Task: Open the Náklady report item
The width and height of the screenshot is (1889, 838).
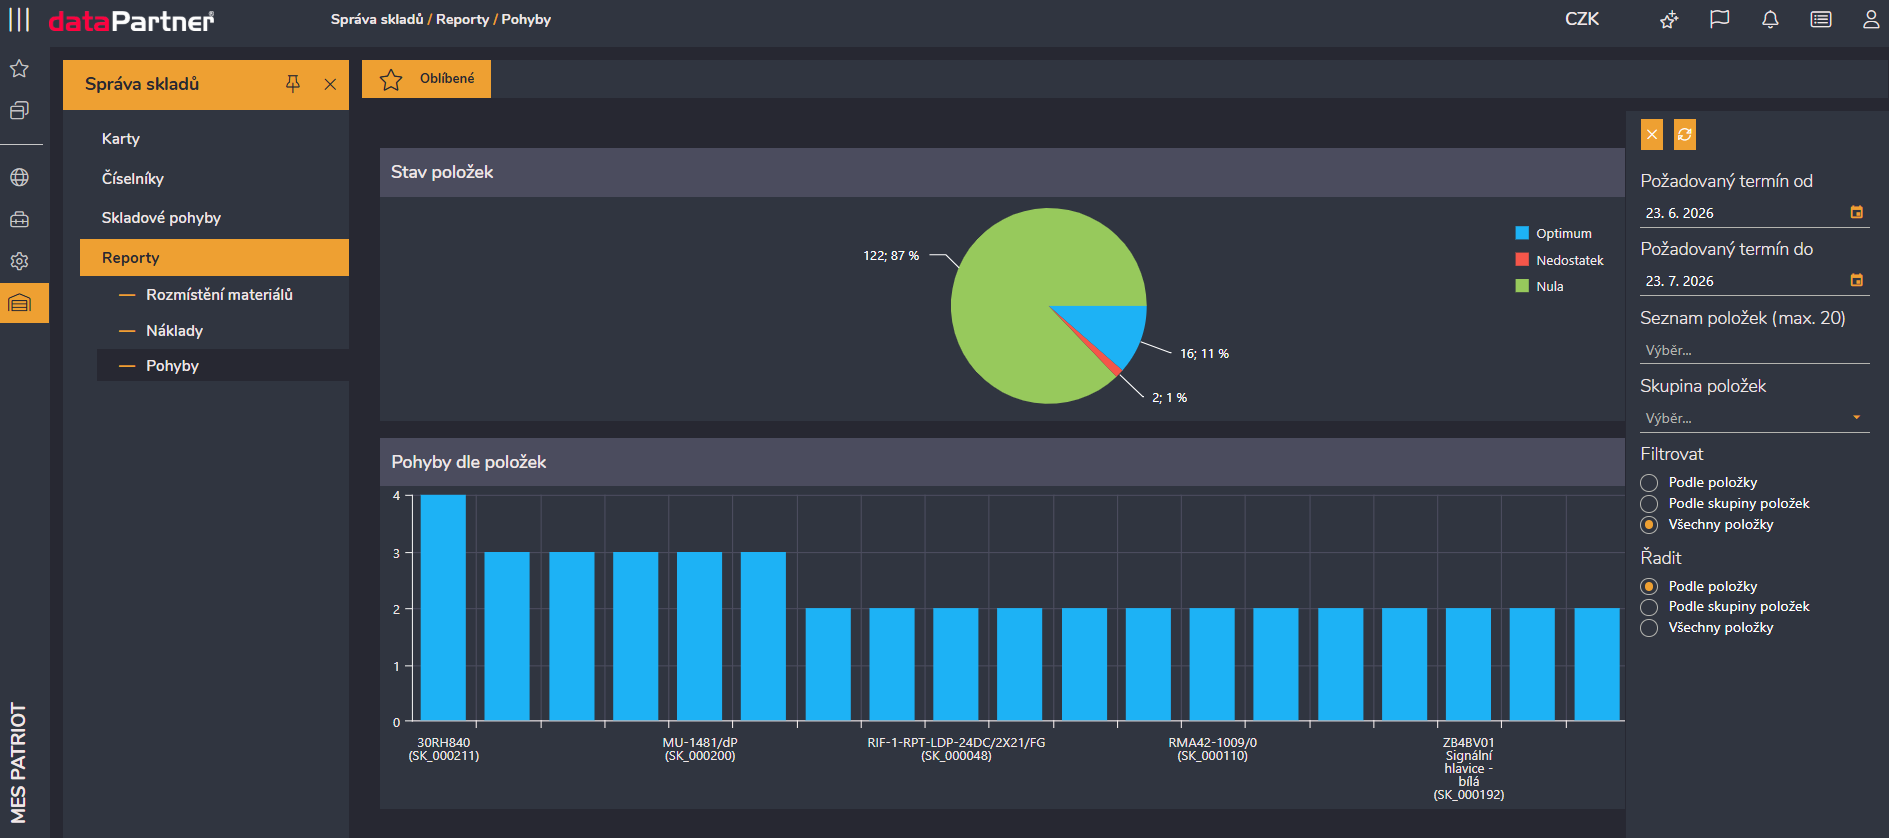Action: coord(174,330)
